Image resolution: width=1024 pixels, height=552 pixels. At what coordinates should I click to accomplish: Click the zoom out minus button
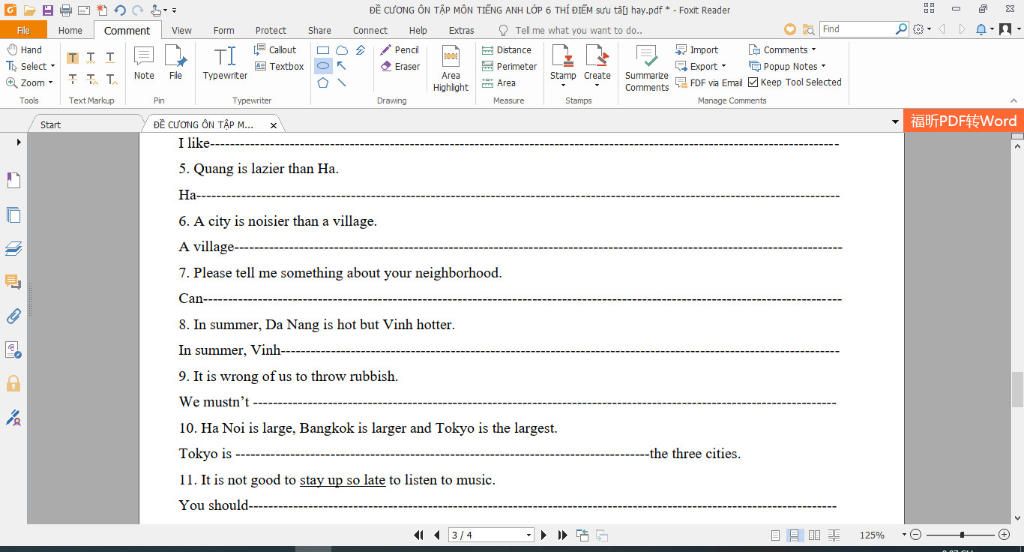click(x=916, y=535)
